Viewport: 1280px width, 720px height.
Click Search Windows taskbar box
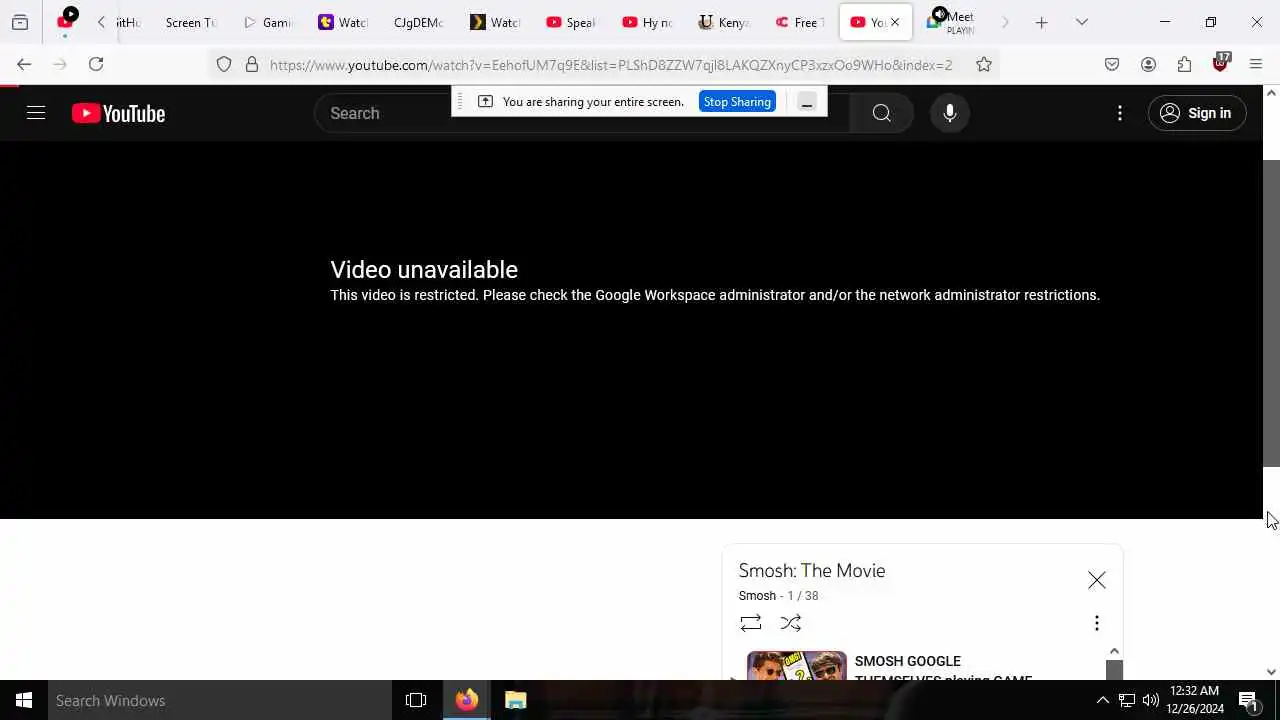[x=220, y=700]
